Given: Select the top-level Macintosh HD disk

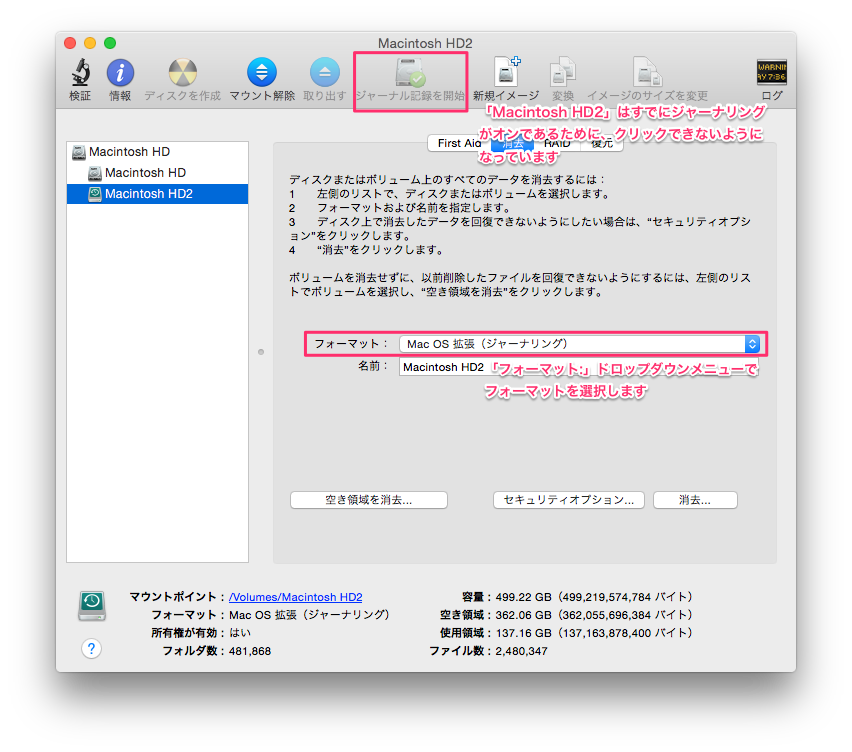Looking at the screenshot, I should coord(157,152).
